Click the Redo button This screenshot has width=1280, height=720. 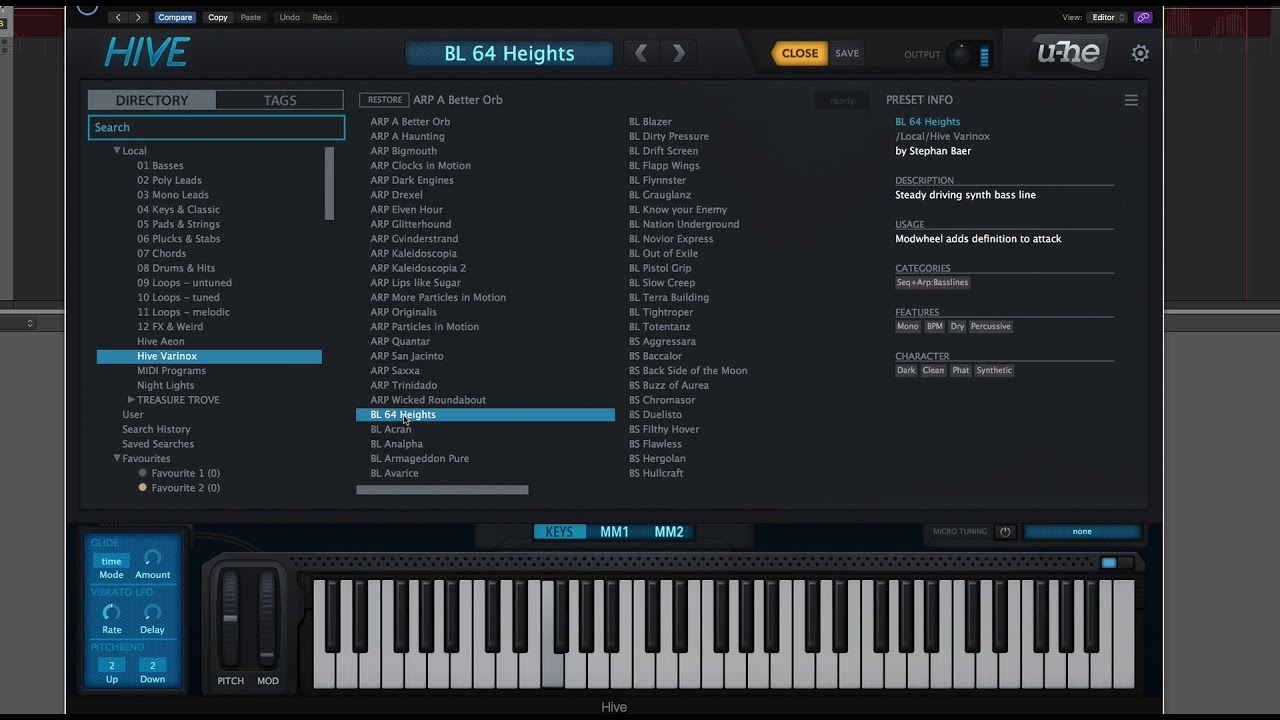coord(322,17)
